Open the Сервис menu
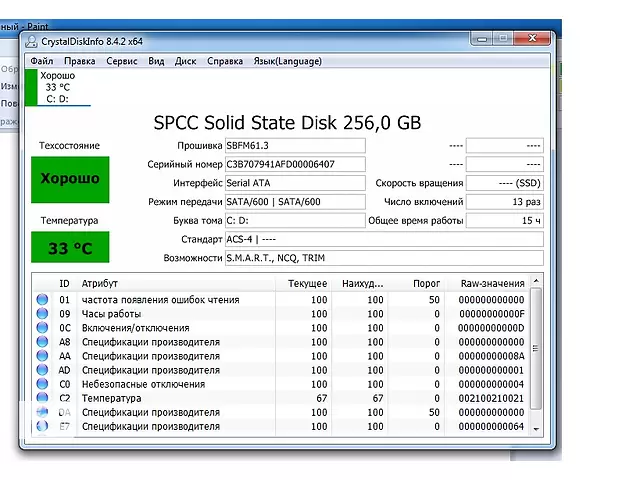Viewport: 640px width, 480px height. tap(122, 61)
